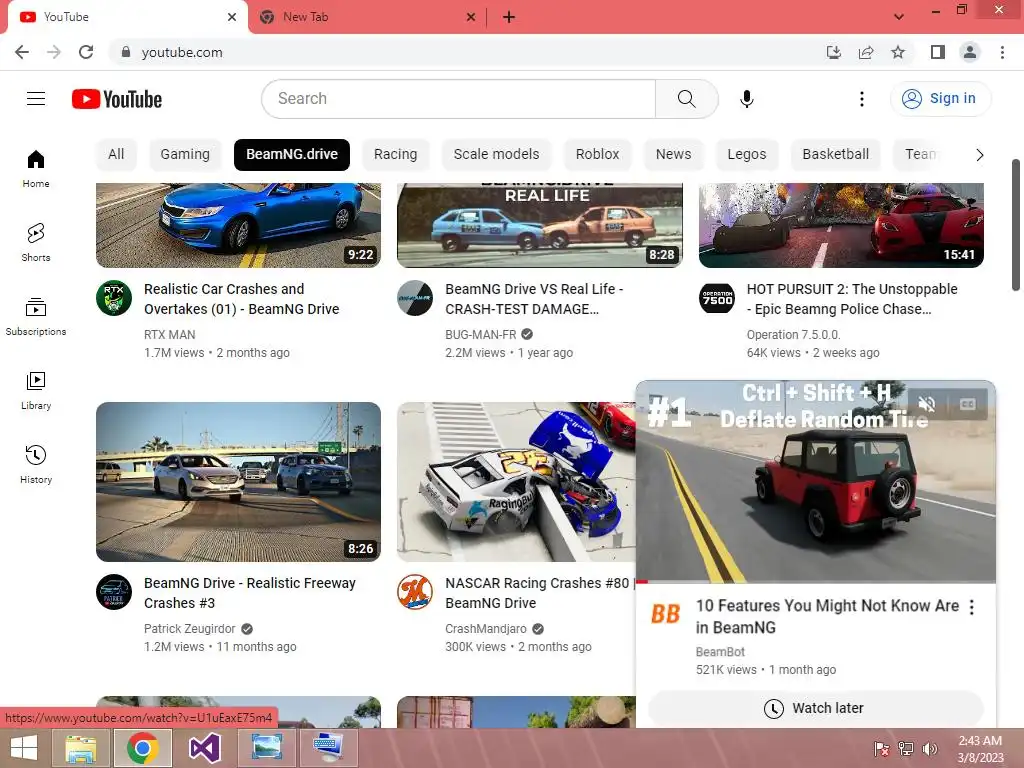This screenshot has height=768, width=1024.
Task: Click browser forward arrow
Action: click(54, 52)
